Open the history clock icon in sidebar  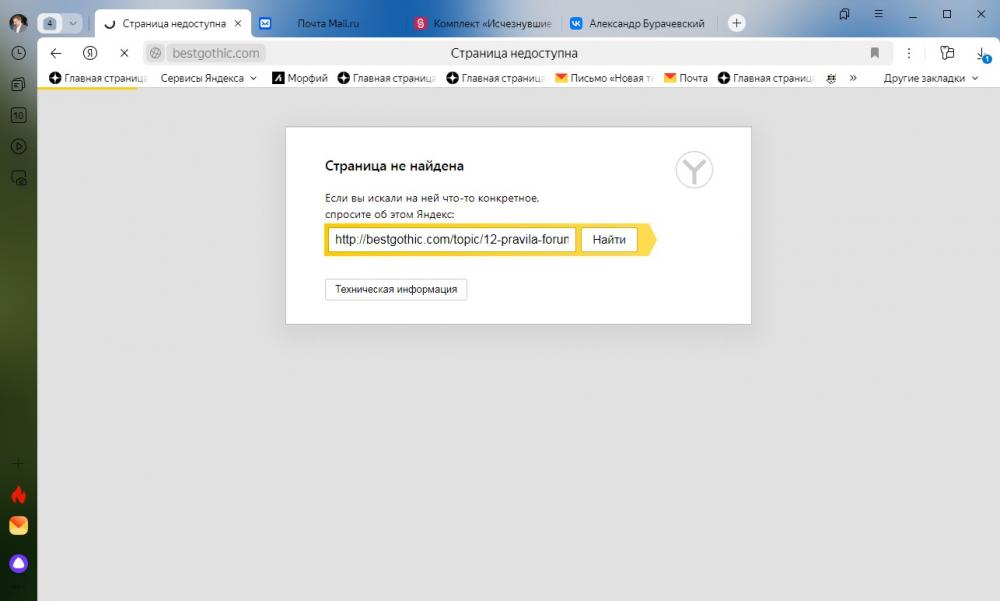(18, 53)
